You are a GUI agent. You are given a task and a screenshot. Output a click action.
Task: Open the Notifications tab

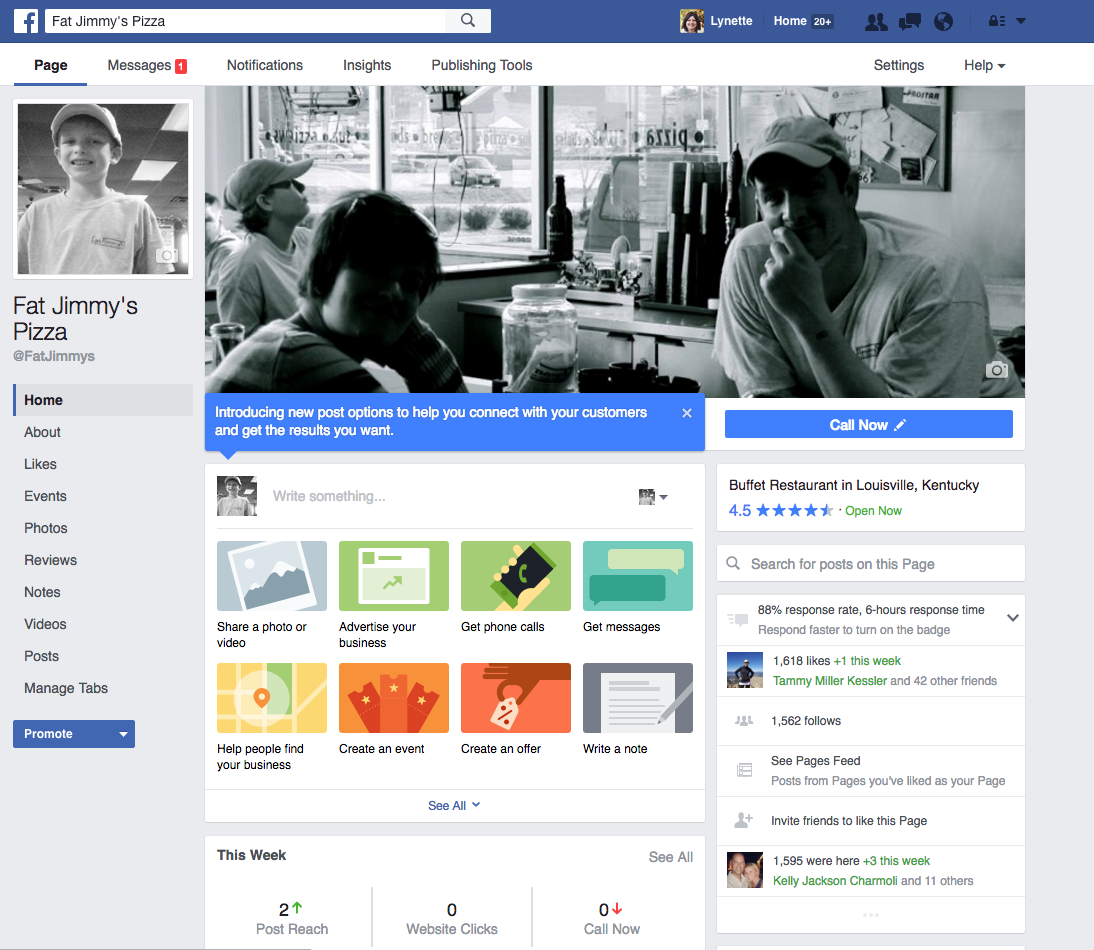tap(264, 65)
